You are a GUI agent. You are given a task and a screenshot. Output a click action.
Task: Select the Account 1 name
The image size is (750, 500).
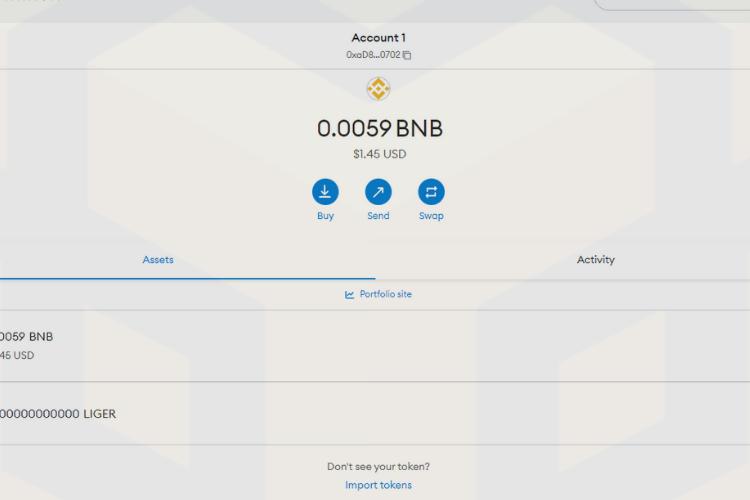point(378,38)
